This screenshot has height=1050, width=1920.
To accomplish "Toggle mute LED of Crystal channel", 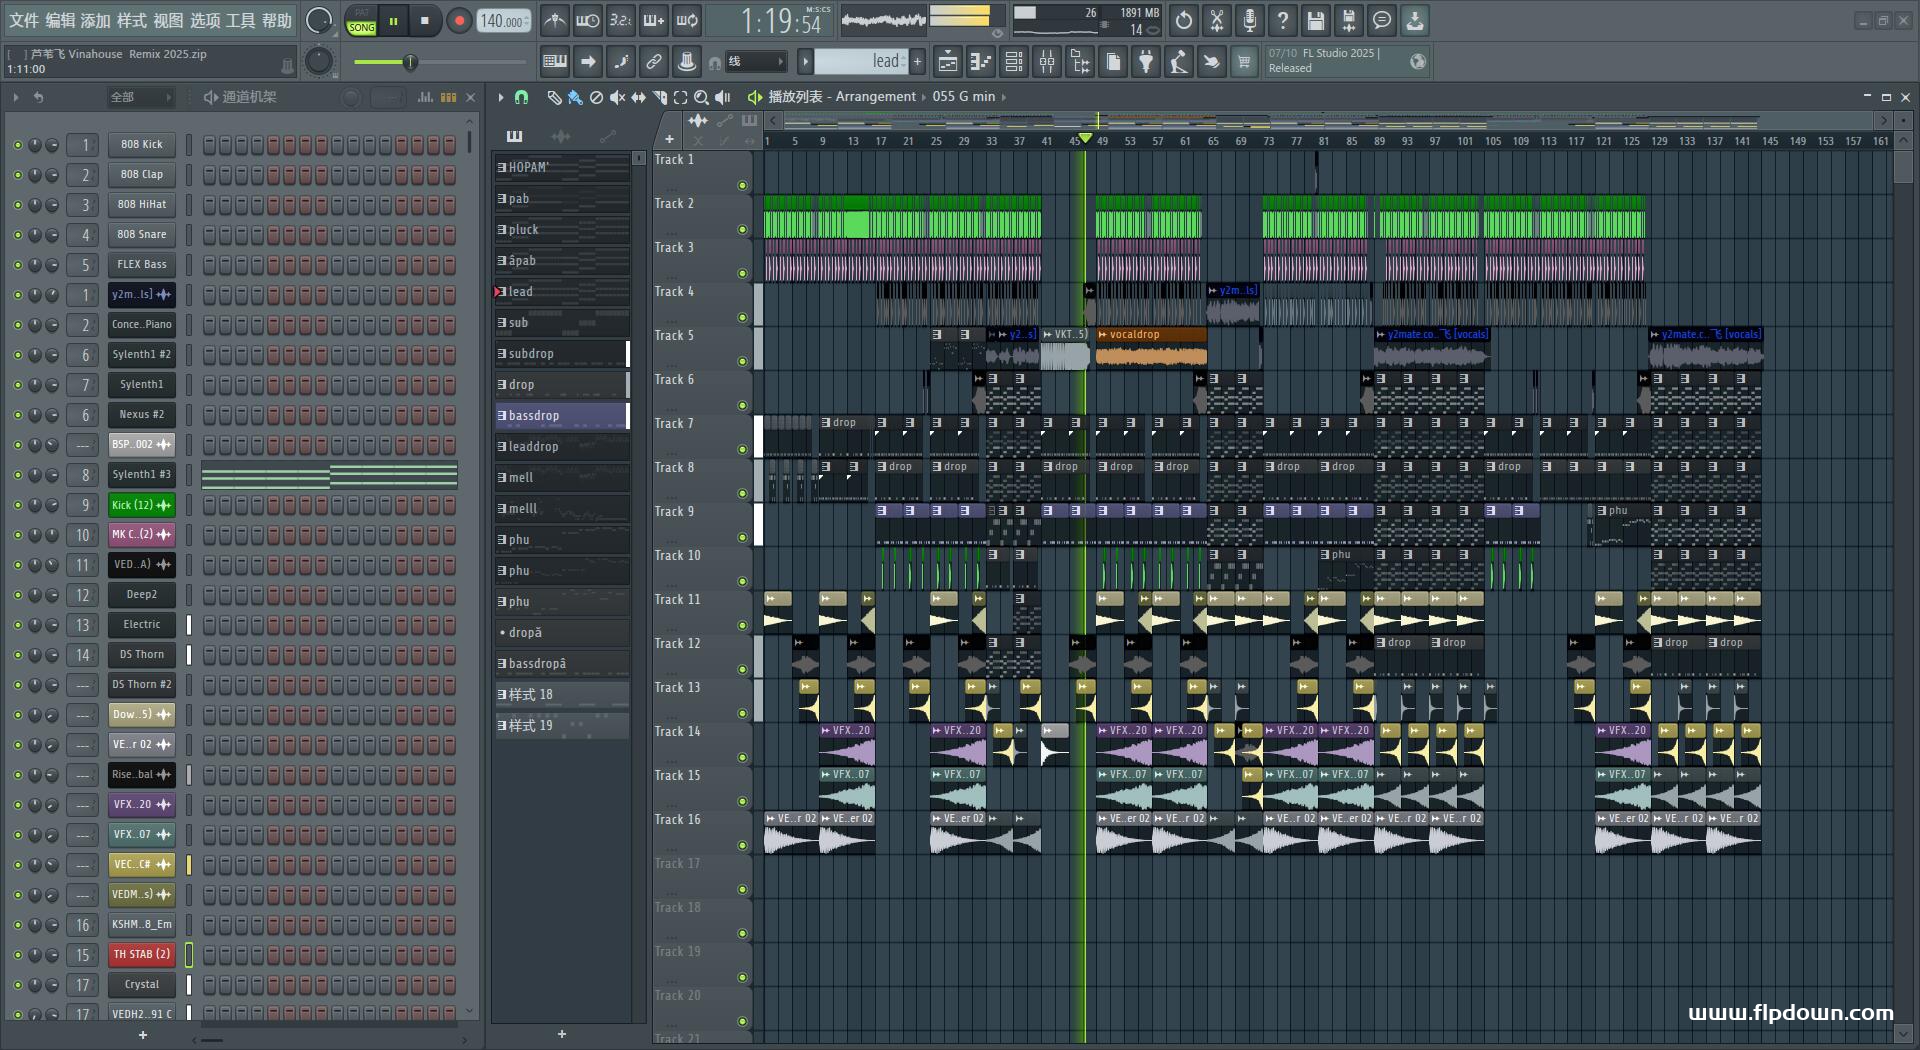I will coord(17,985).
